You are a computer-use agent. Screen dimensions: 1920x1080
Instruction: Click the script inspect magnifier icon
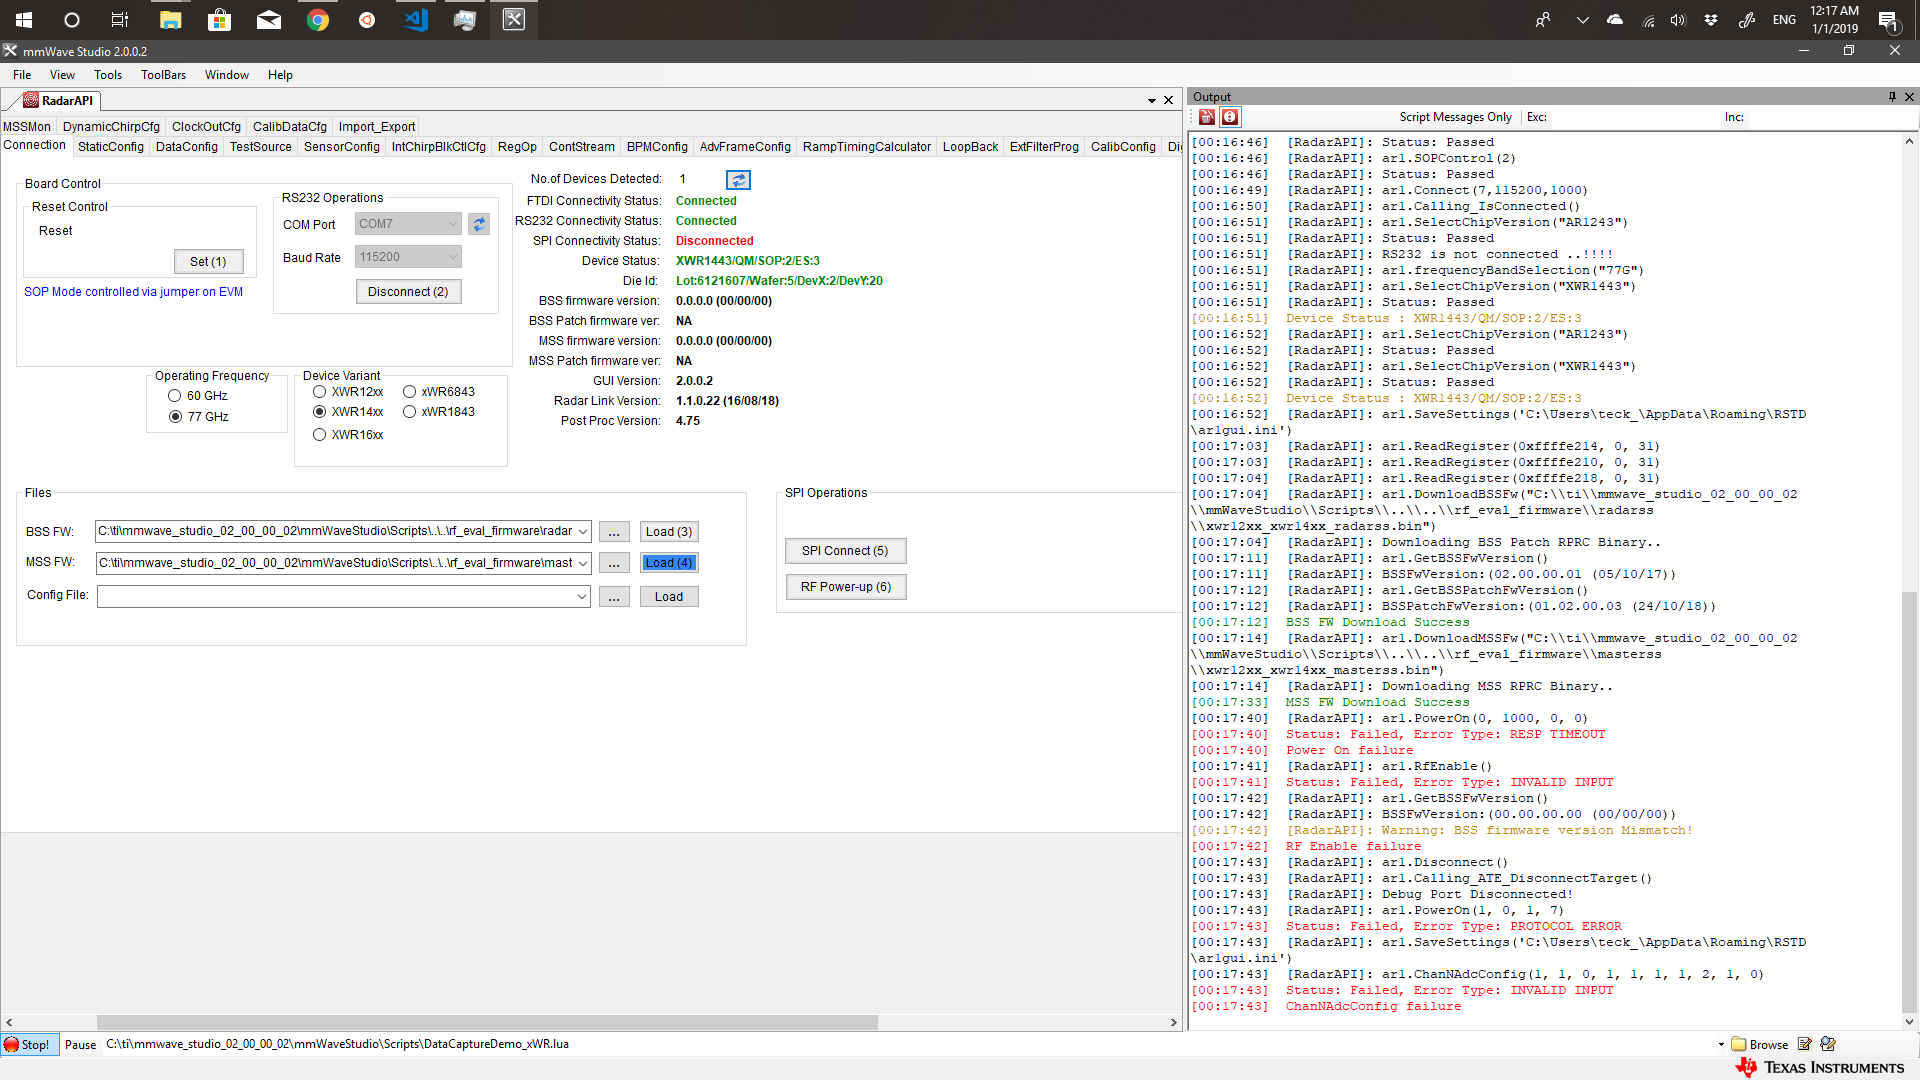[x=1828, y=1044]
